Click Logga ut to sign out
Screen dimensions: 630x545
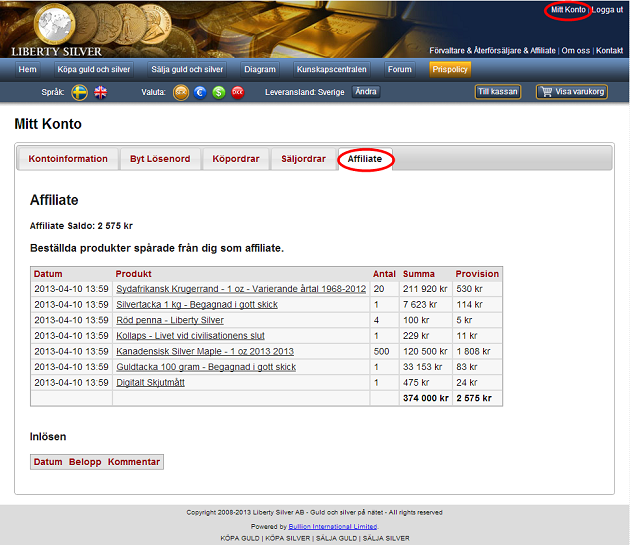click(607, 10)
